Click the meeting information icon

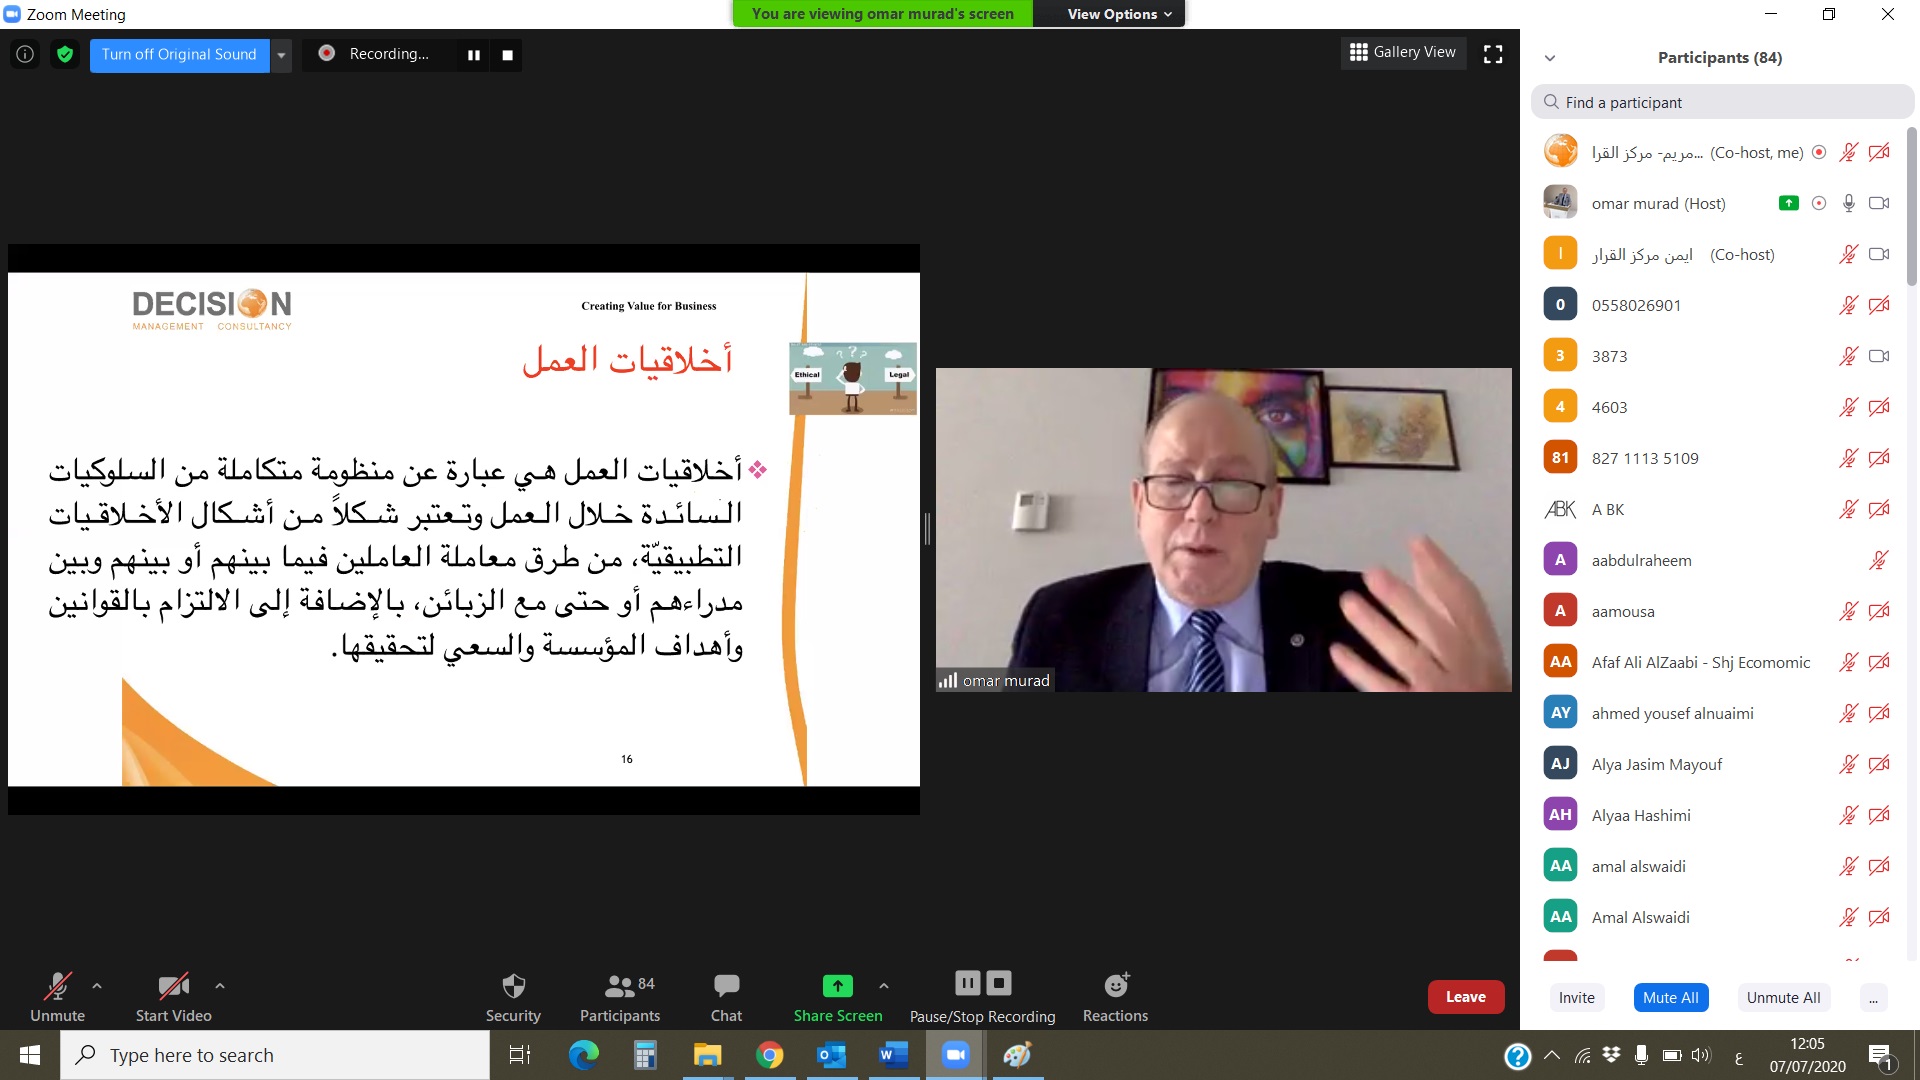pos(25,54)
